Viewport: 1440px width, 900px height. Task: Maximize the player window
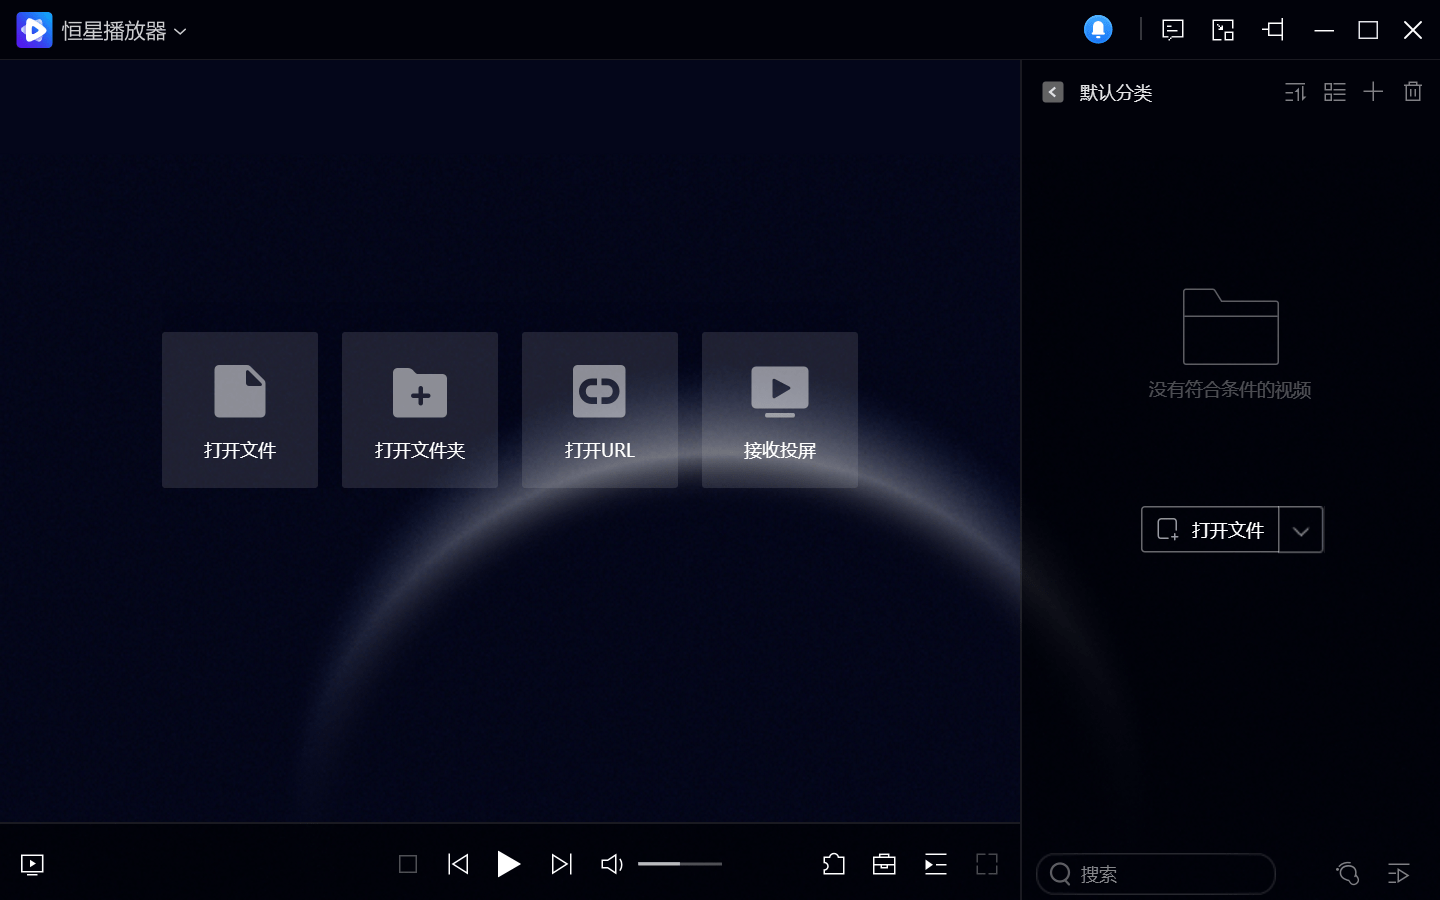click(x=1368, y=30)
